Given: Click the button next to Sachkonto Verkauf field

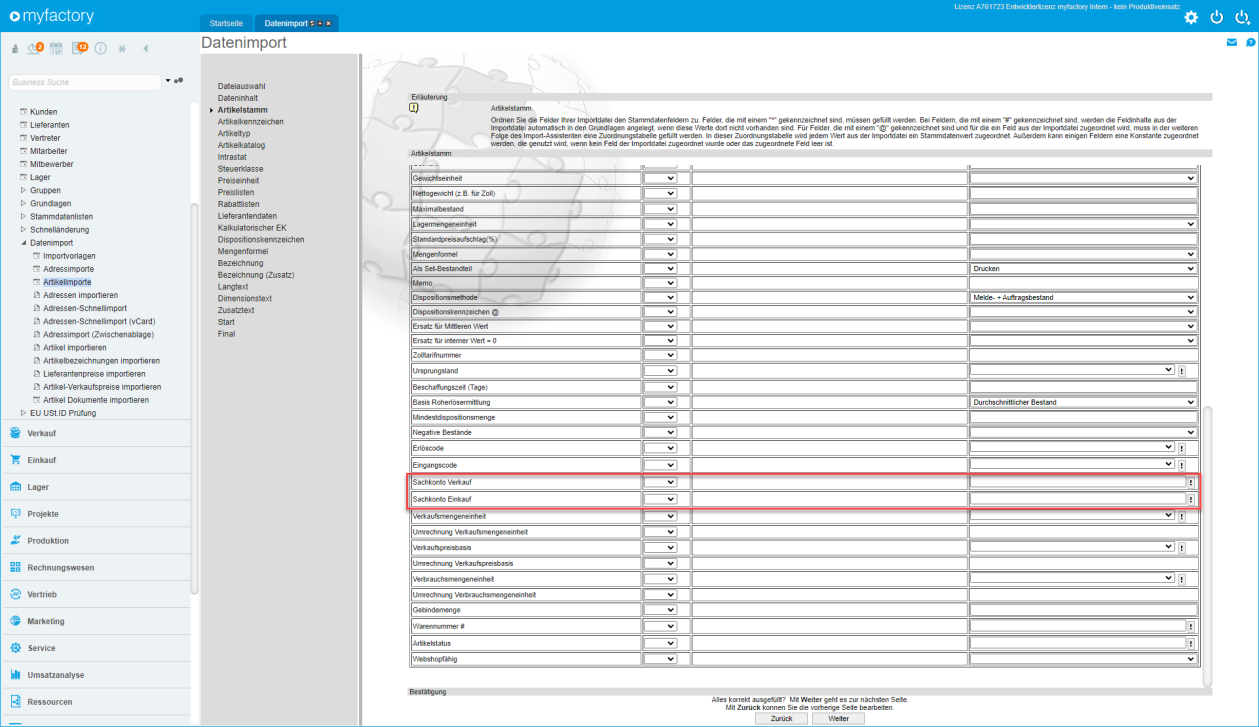Looking at the screenshot, I should coord(1191,483).
